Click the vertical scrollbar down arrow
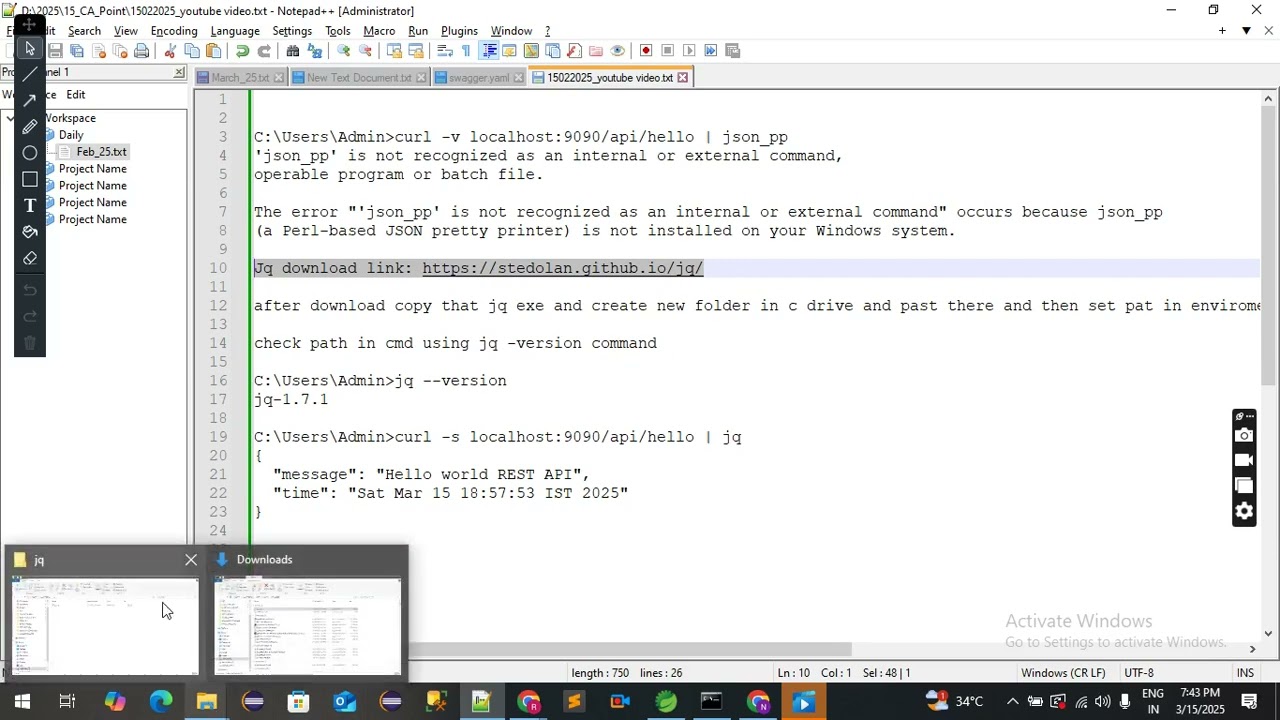This screenshot has width=1280, height=720. coord(1269,633)
